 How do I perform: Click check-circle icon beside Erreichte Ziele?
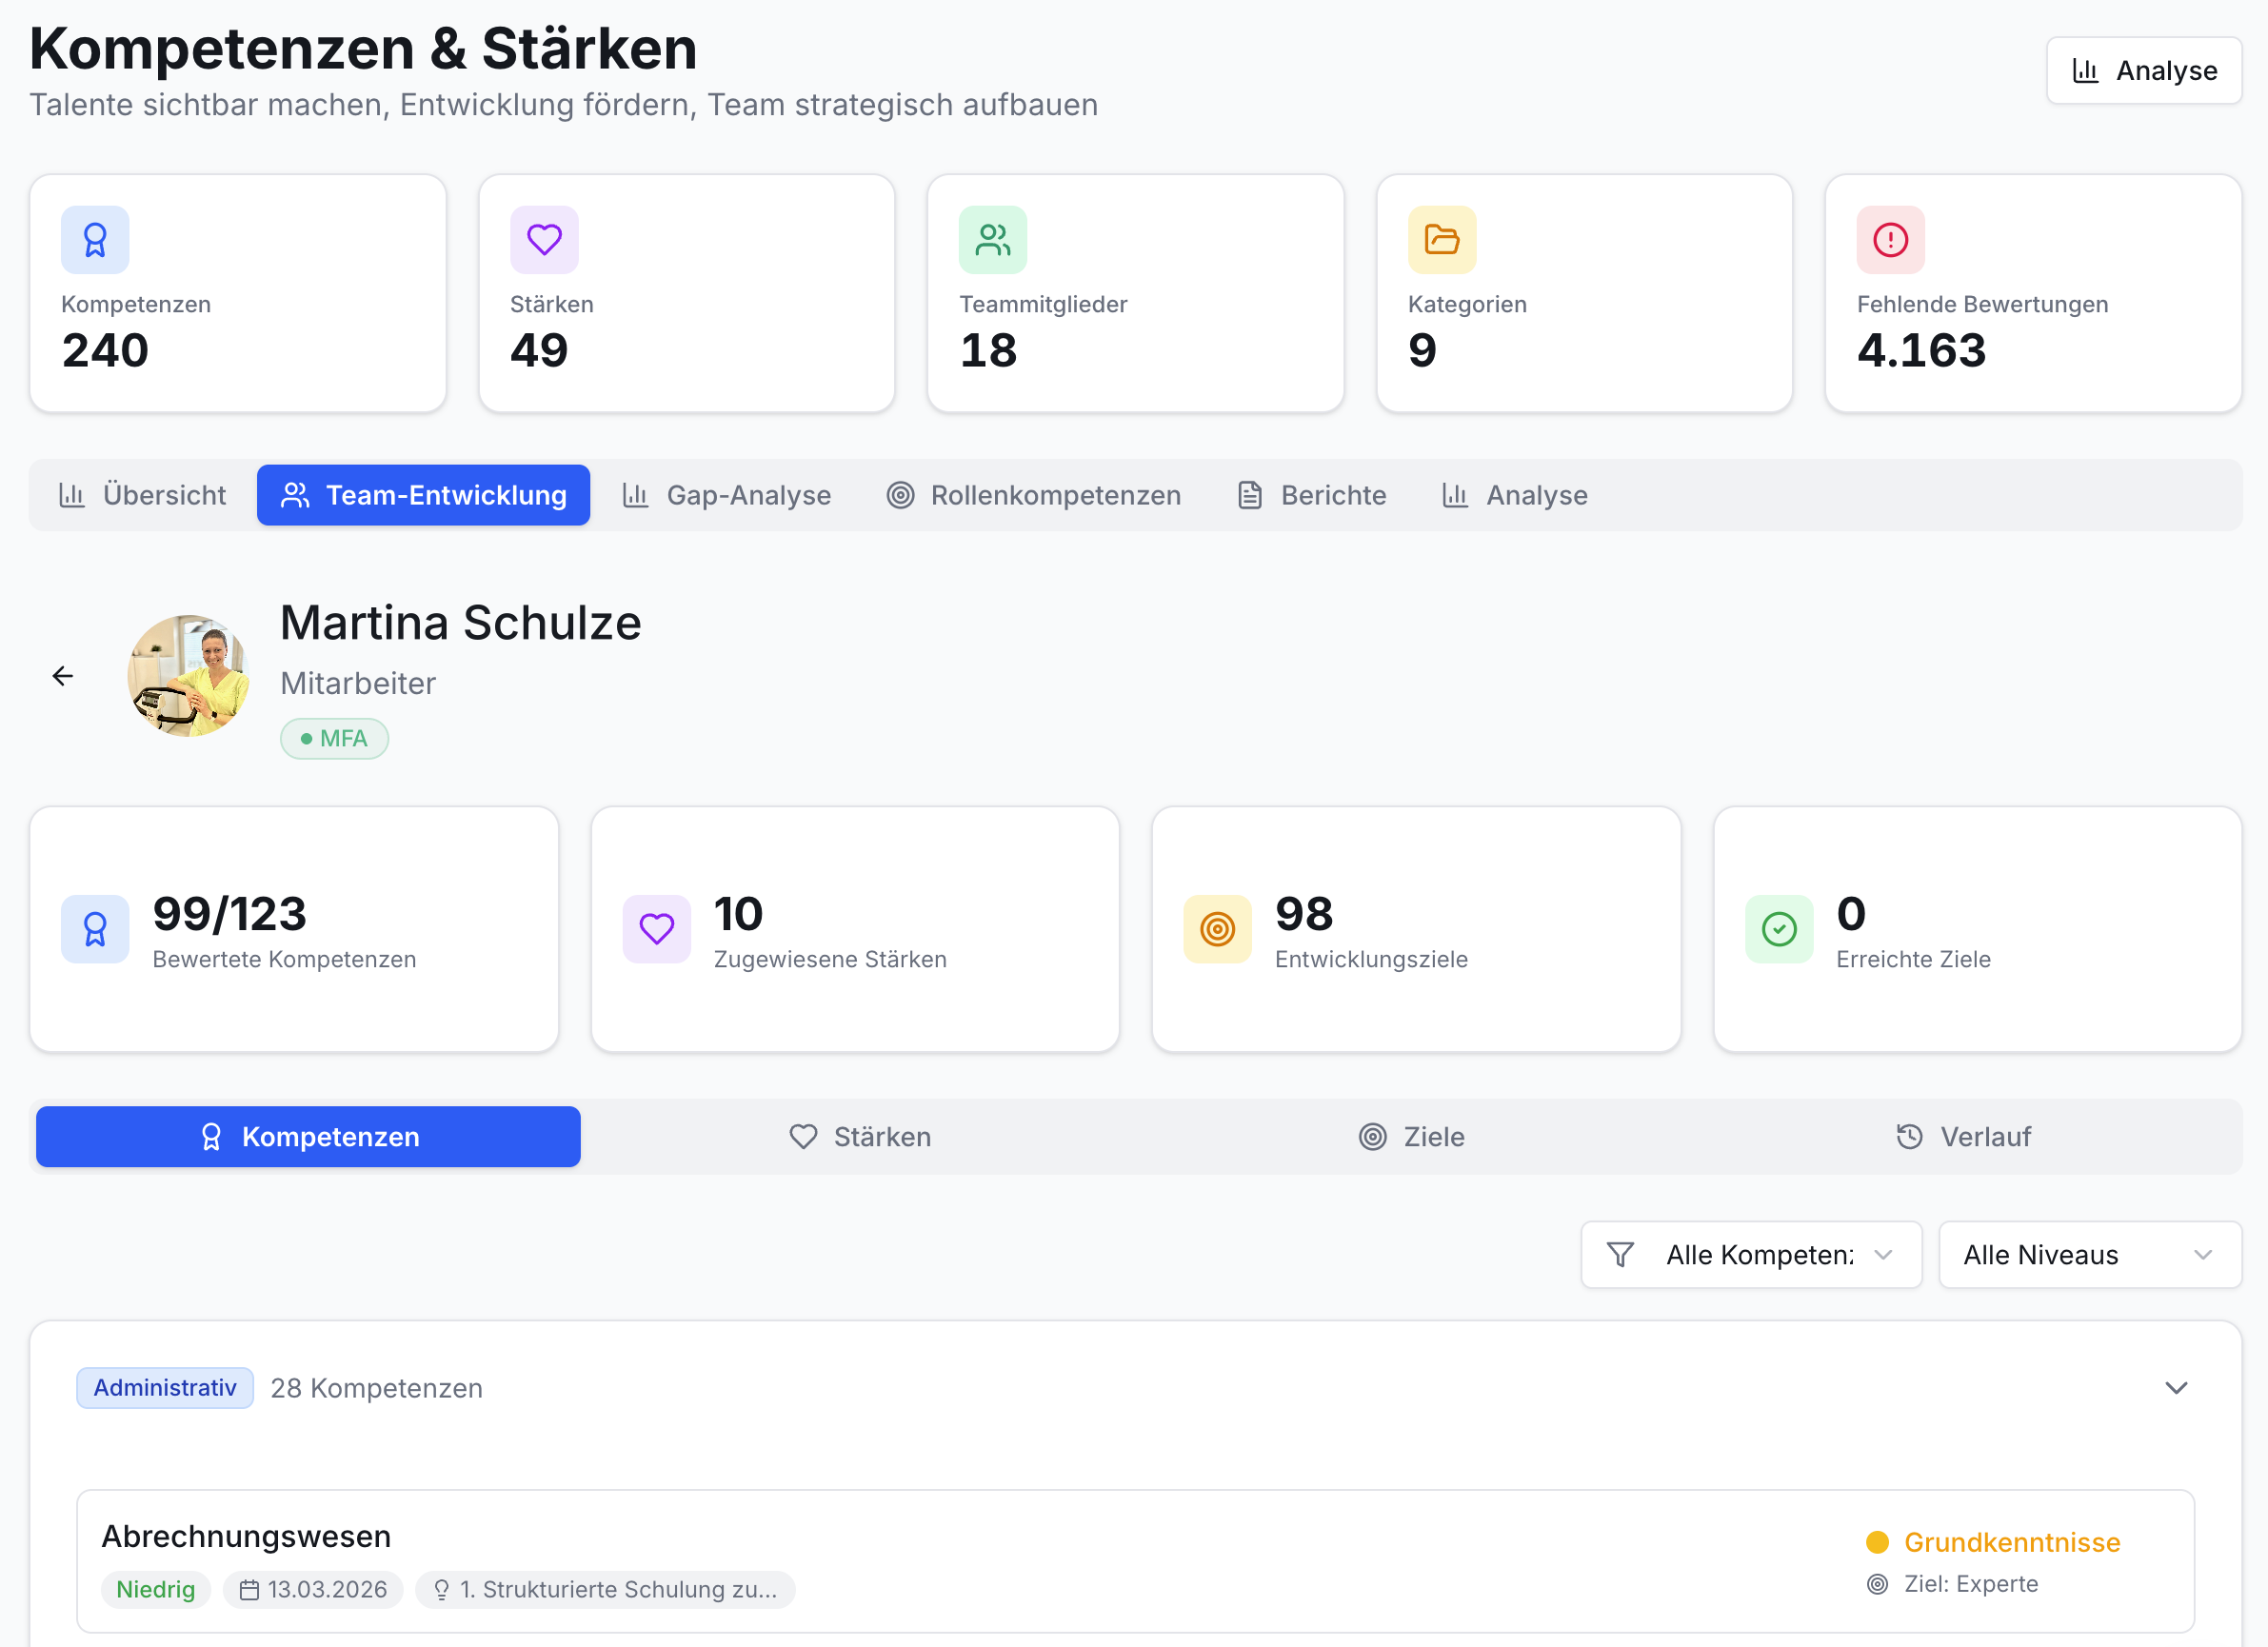point(1779,929)
